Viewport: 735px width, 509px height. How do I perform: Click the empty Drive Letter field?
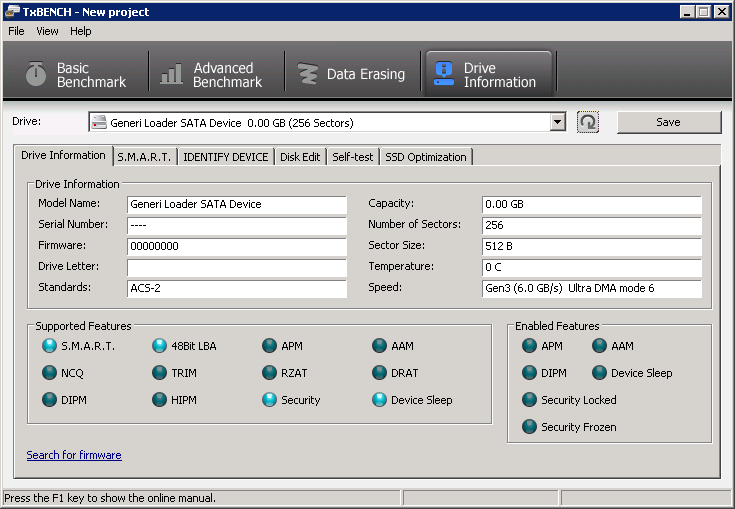point(237,267)
